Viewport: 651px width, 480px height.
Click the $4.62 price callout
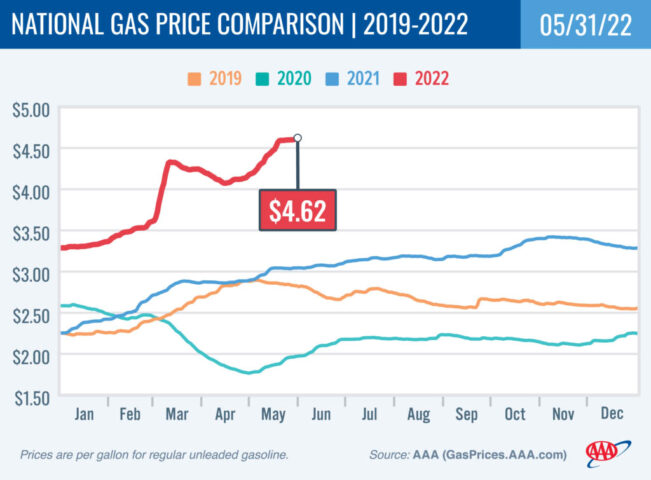pyautogui.click(x=297, y=210)
